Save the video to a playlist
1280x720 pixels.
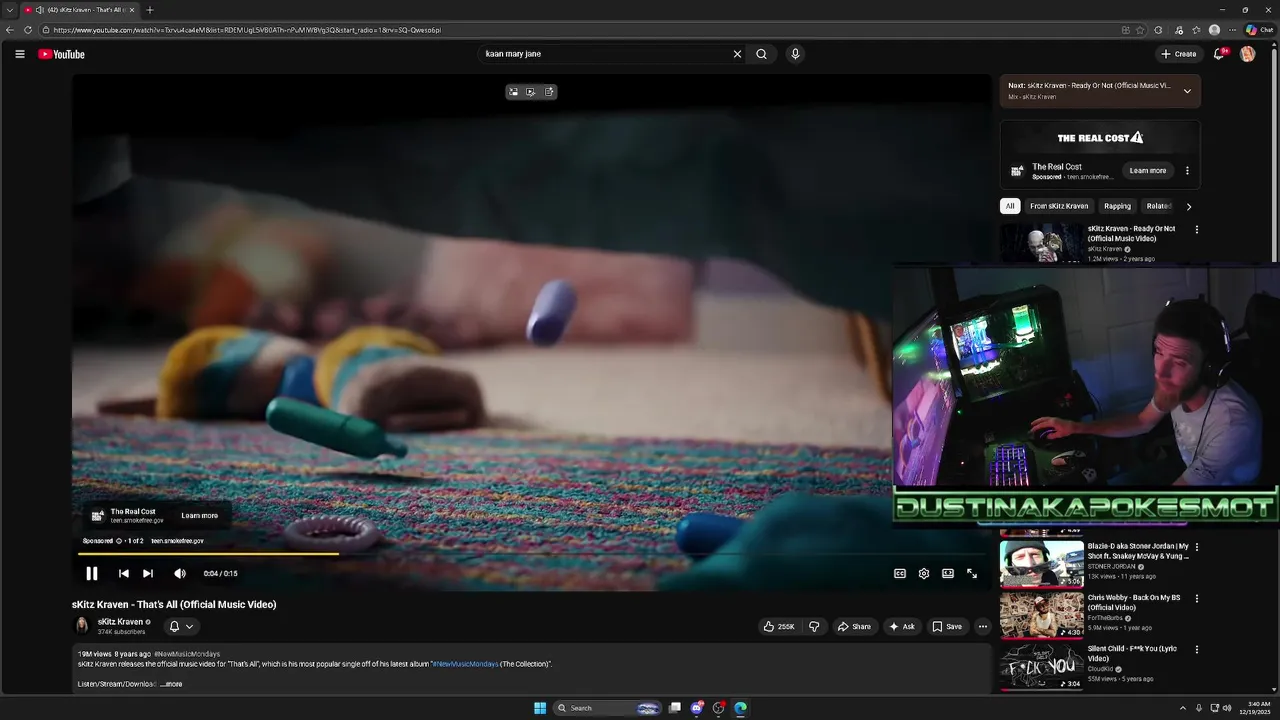pos(947,627)
